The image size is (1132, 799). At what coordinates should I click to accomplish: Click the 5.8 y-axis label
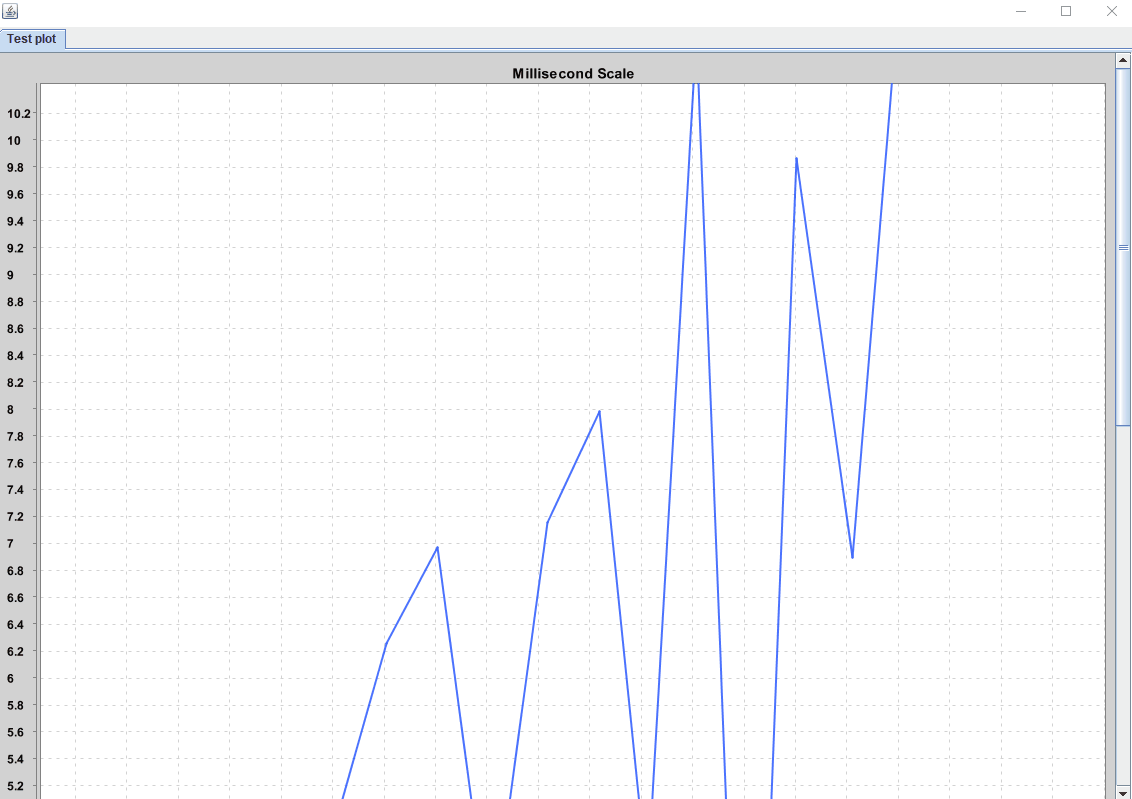[15, 705]
